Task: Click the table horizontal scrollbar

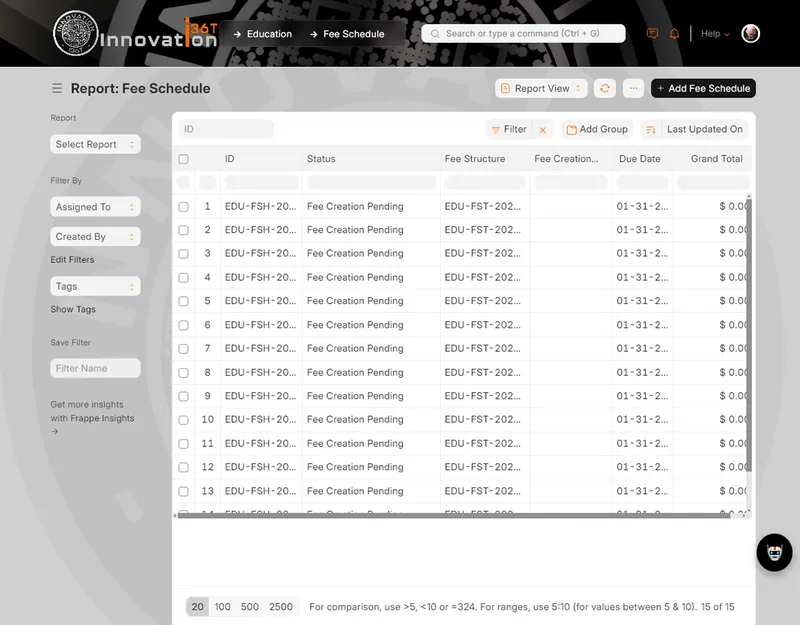Action: click(454, 515)
